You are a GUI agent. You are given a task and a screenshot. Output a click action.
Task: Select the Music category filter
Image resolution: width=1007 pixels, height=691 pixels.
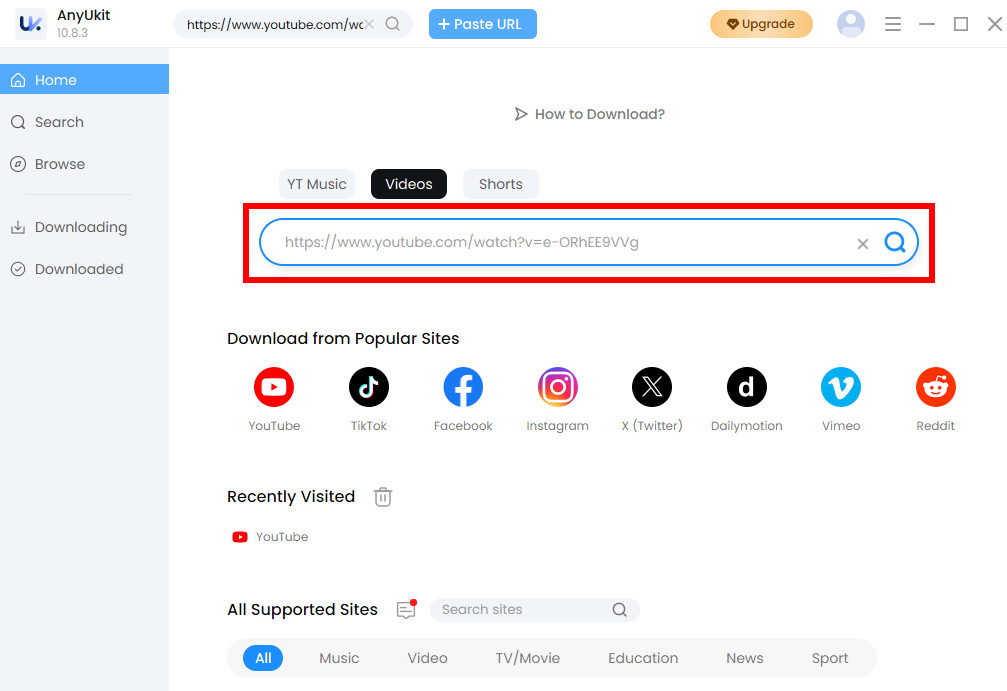click(339, 658)
